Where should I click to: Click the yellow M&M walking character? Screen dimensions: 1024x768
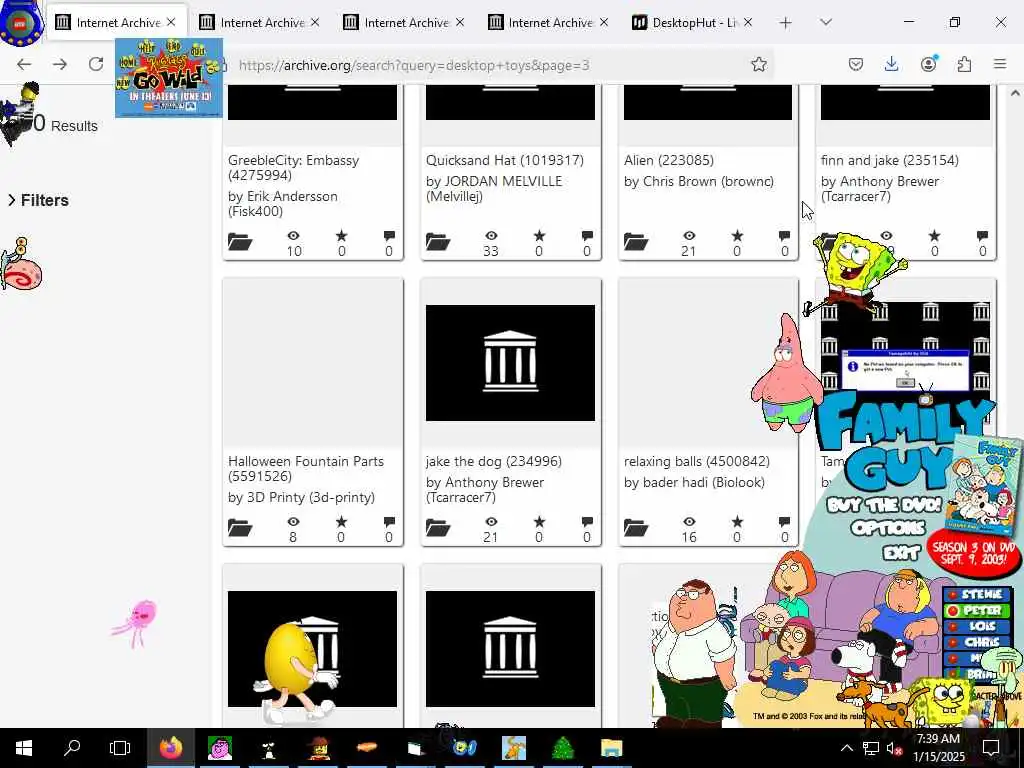pos(293,671)
